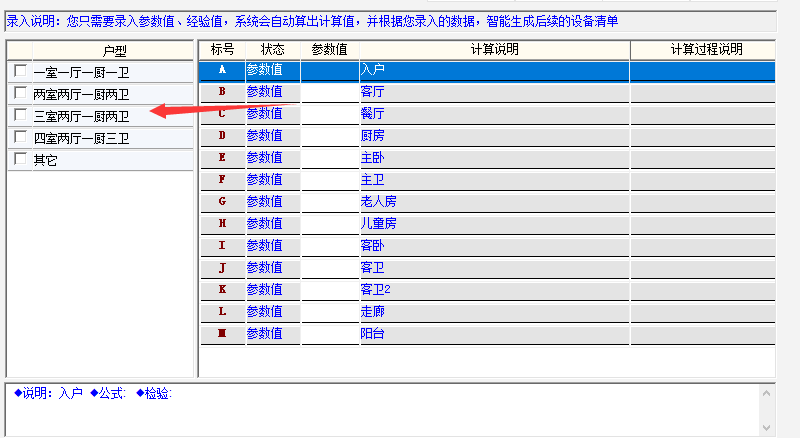Viewport: 800px width, 438px height.
Task: Select the 客卧 row
Action: (x=488, y=246)
